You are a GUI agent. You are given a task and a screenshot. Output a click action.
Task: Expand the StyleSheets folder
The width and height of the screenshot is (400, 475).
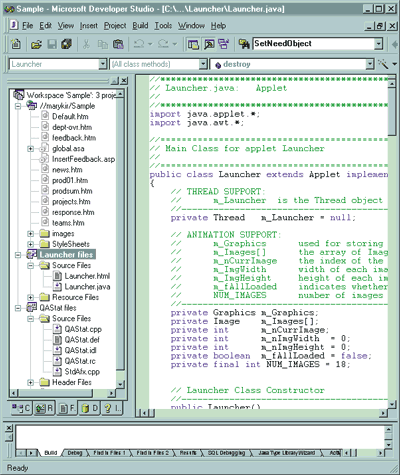tap(31, 244)
